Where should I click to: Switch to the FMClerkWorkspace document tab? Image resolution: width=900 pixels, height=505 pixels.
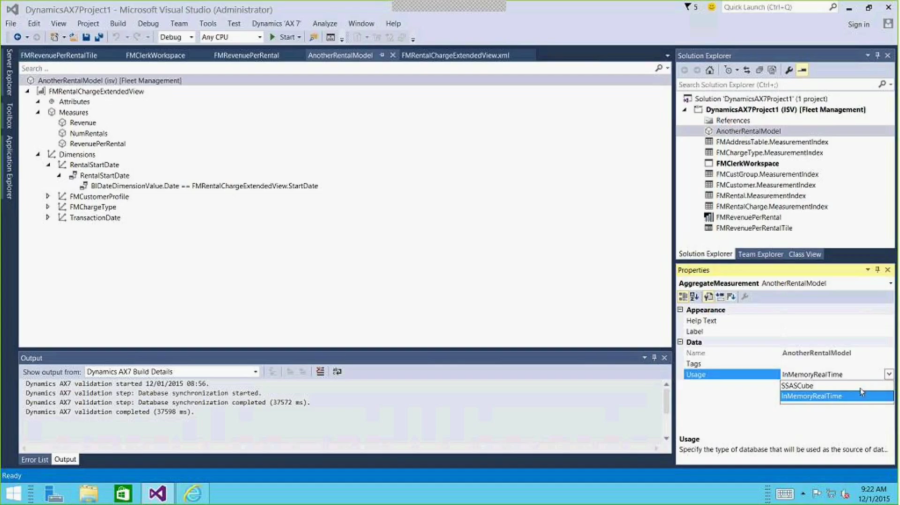coord(156,55)
